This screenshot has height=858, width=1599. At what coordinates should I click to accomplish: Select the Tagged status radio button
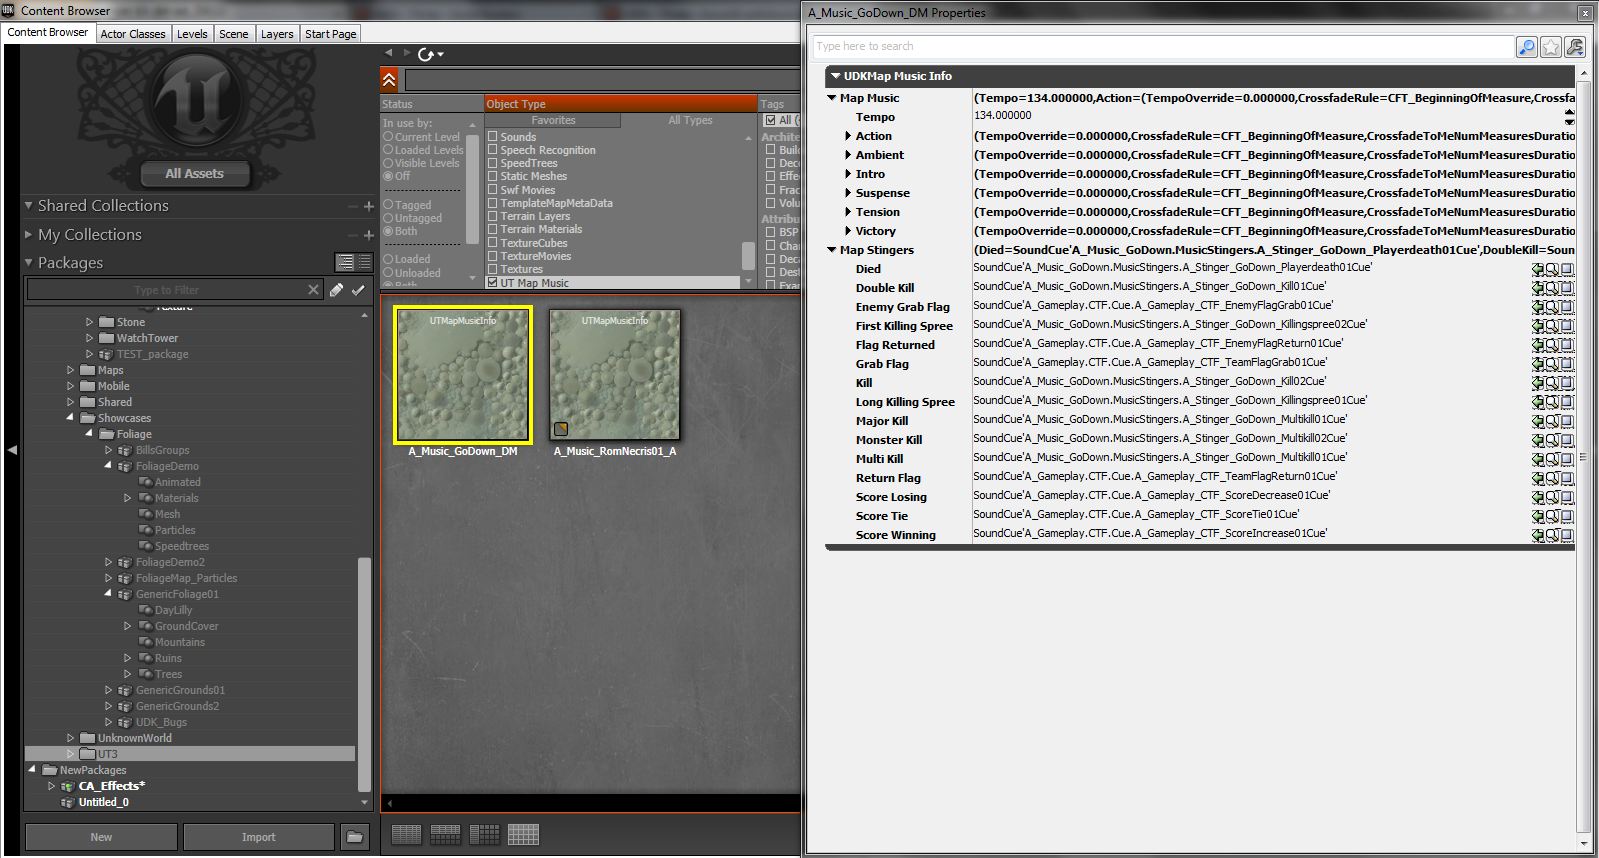pos(389,205)
